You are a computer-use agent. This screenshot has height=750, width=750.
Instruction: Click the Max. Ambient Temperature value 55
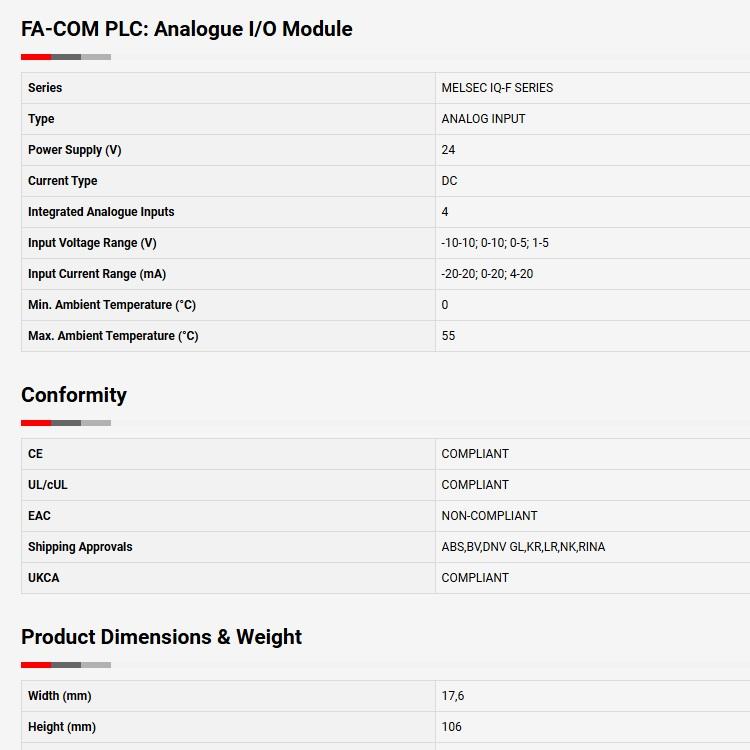pos(448,336)
